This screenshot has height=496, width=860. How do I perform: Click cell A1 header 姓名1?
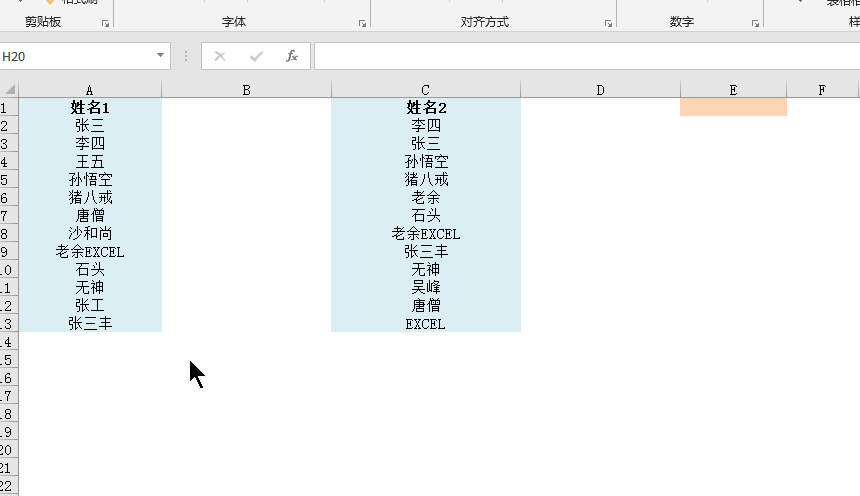(90, 108)
